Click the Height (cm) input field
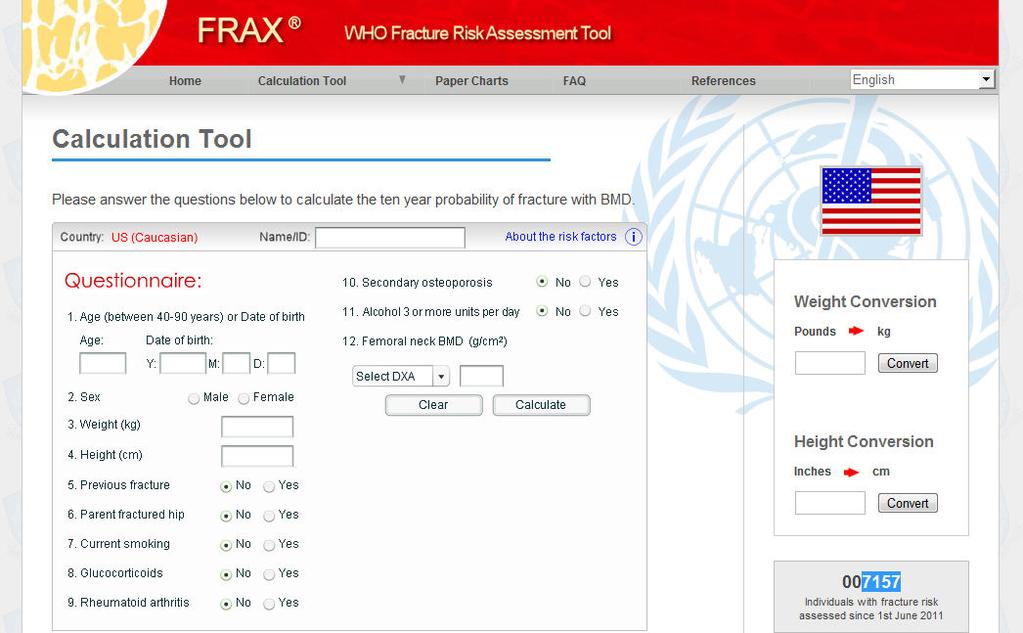The width and height of the screenshot is (1023, 633). coord(257,456)
